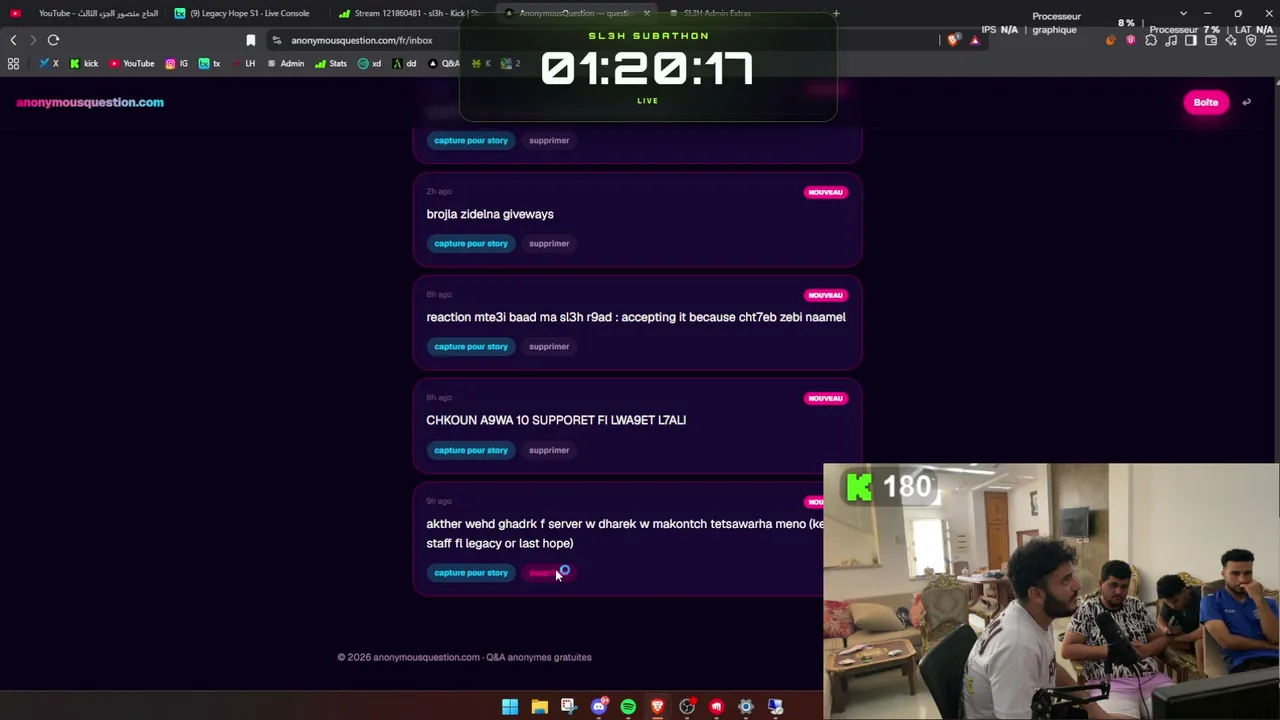The width and height of the screenshot is (1280, 720).
Task: Open the Extensions puzzle-piece icon
Action: coord(1151,40)
